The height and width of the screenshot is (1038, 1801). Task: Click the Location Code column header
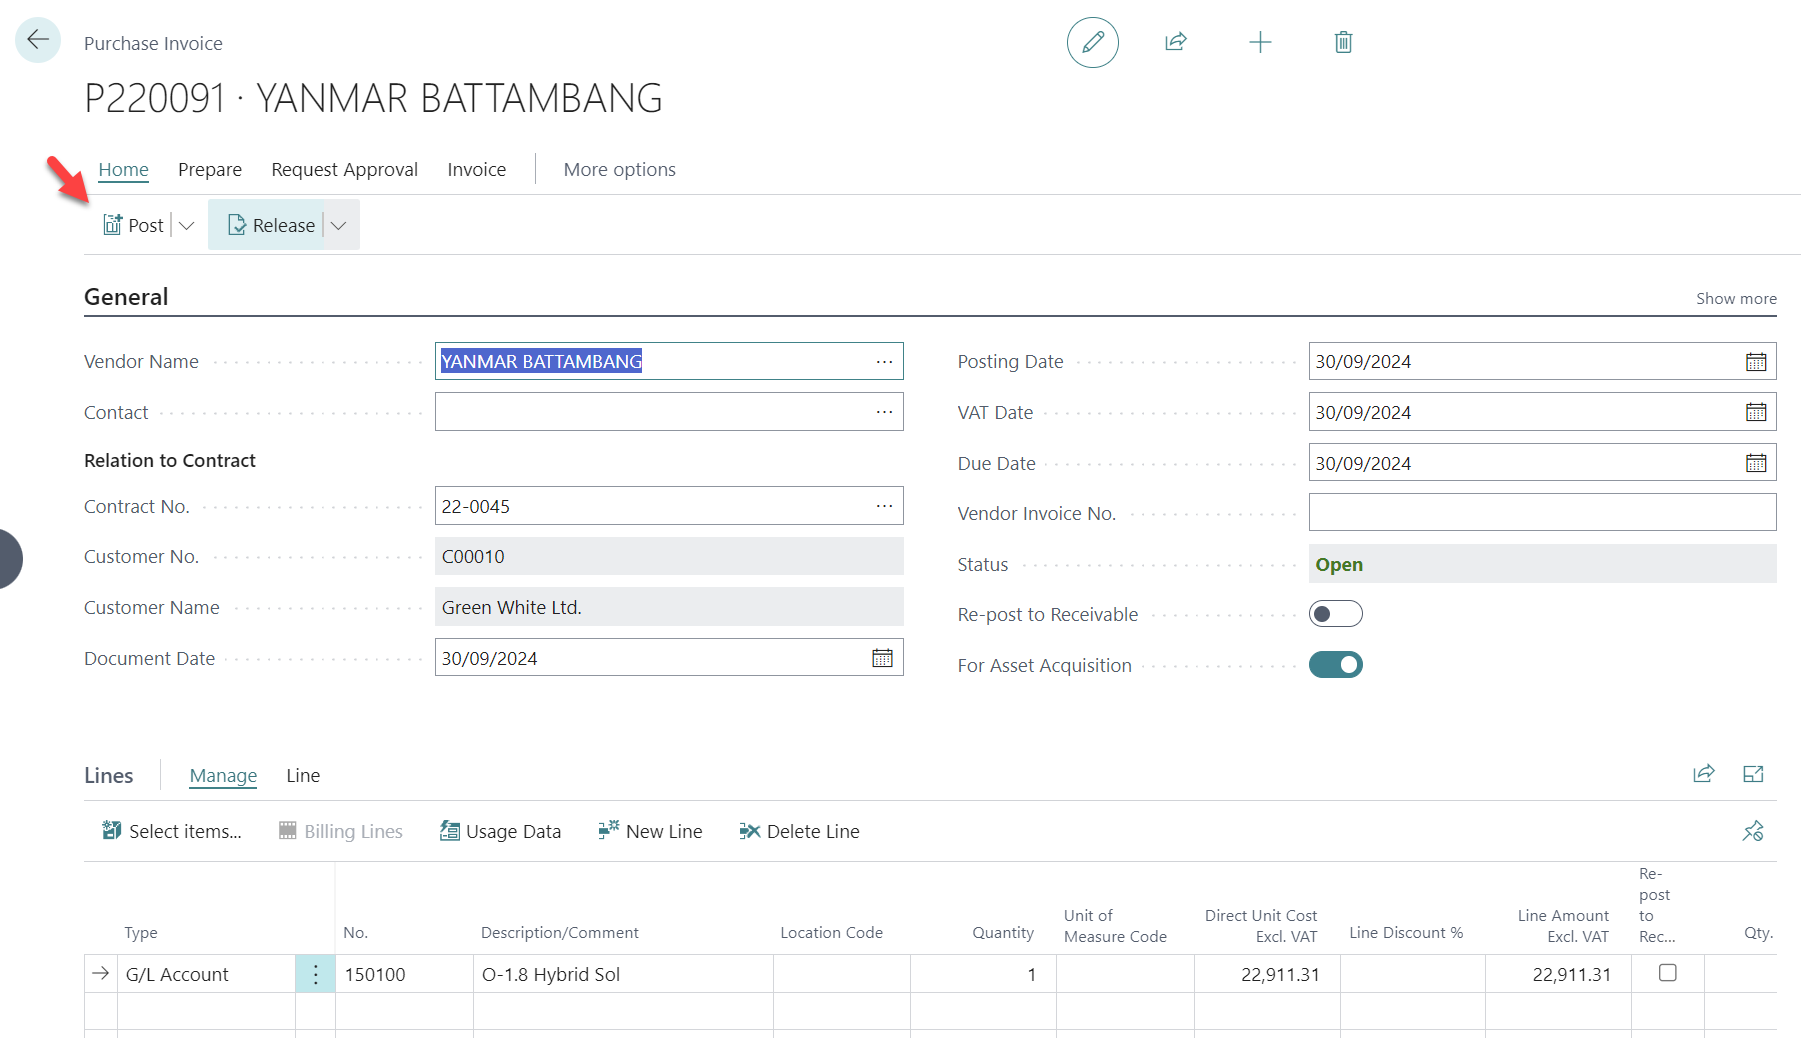click(831, 932)
